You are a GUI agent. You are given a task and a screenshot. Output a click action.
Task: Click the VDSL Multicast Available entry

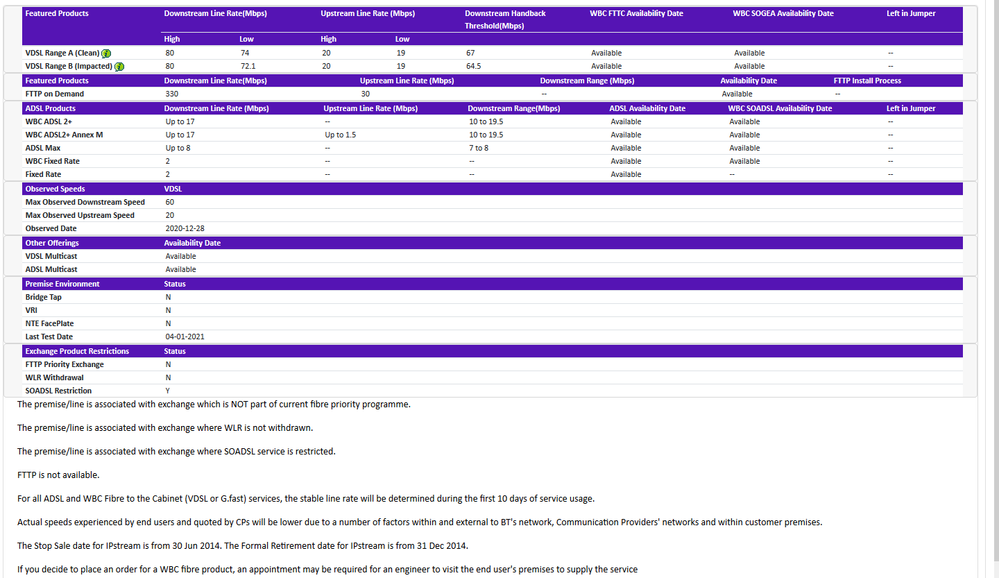(178, 256)
